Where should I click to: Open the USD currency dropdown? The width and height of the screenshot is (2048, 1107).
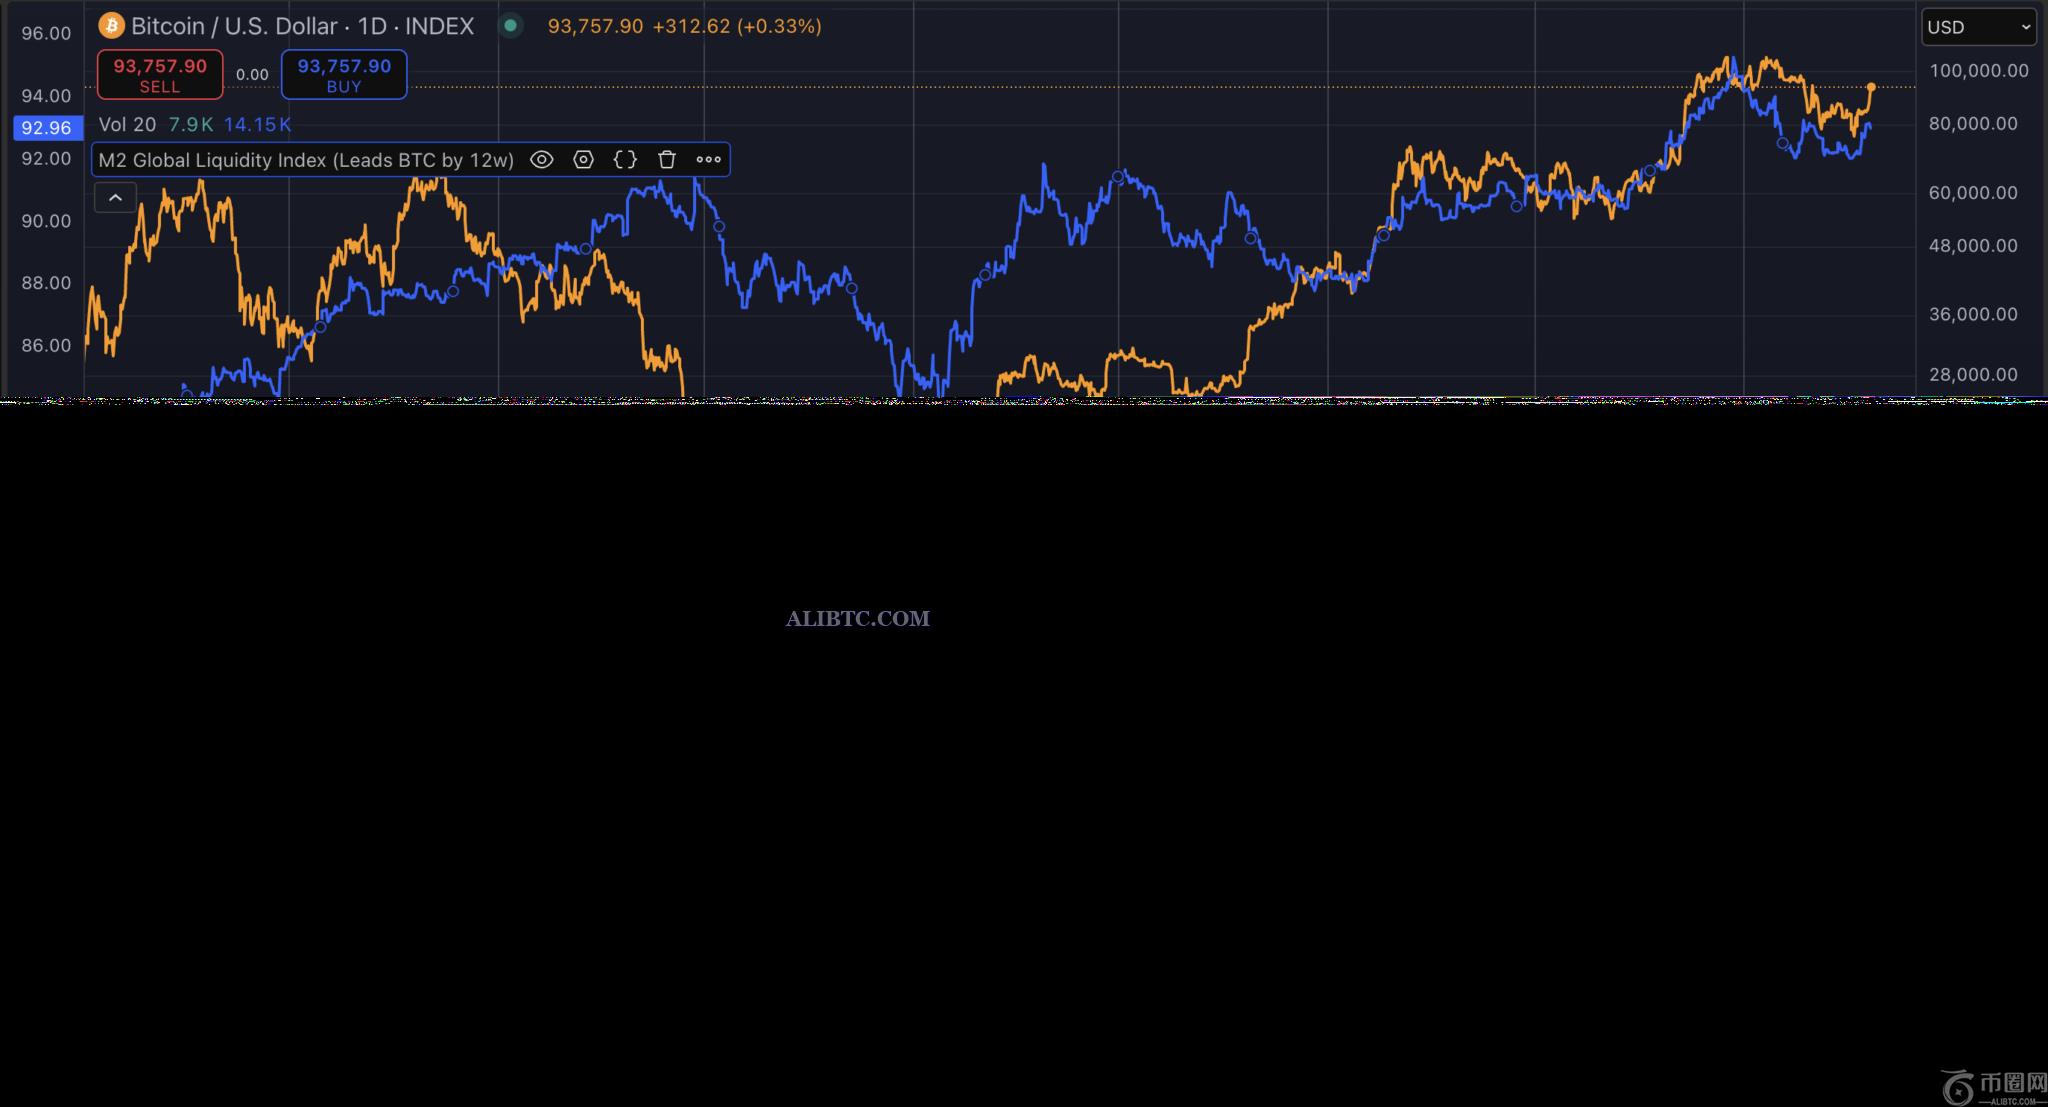1978,27
